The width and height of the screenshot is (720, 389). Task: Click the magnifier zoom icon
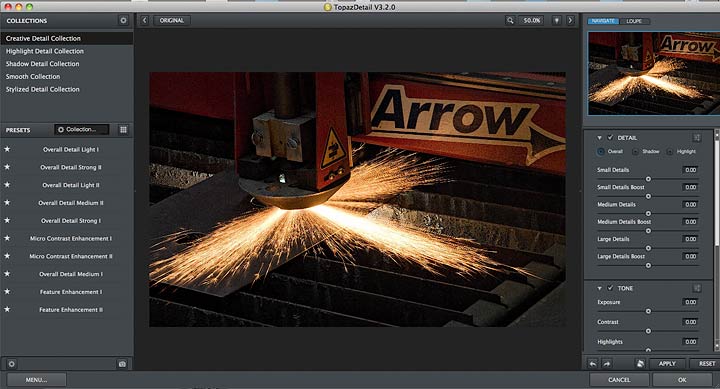[510, 21]
